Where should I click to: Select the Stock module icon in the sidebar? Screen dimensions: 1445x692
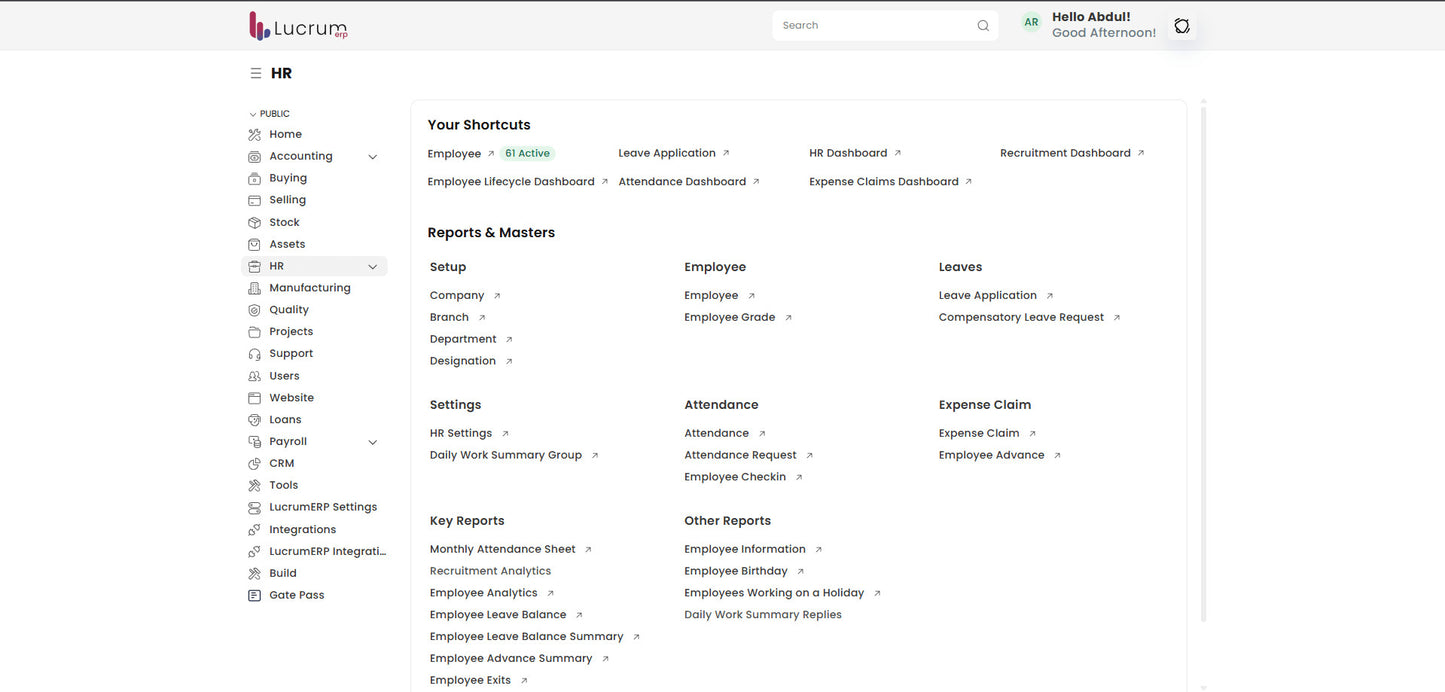tap(253, 221)
